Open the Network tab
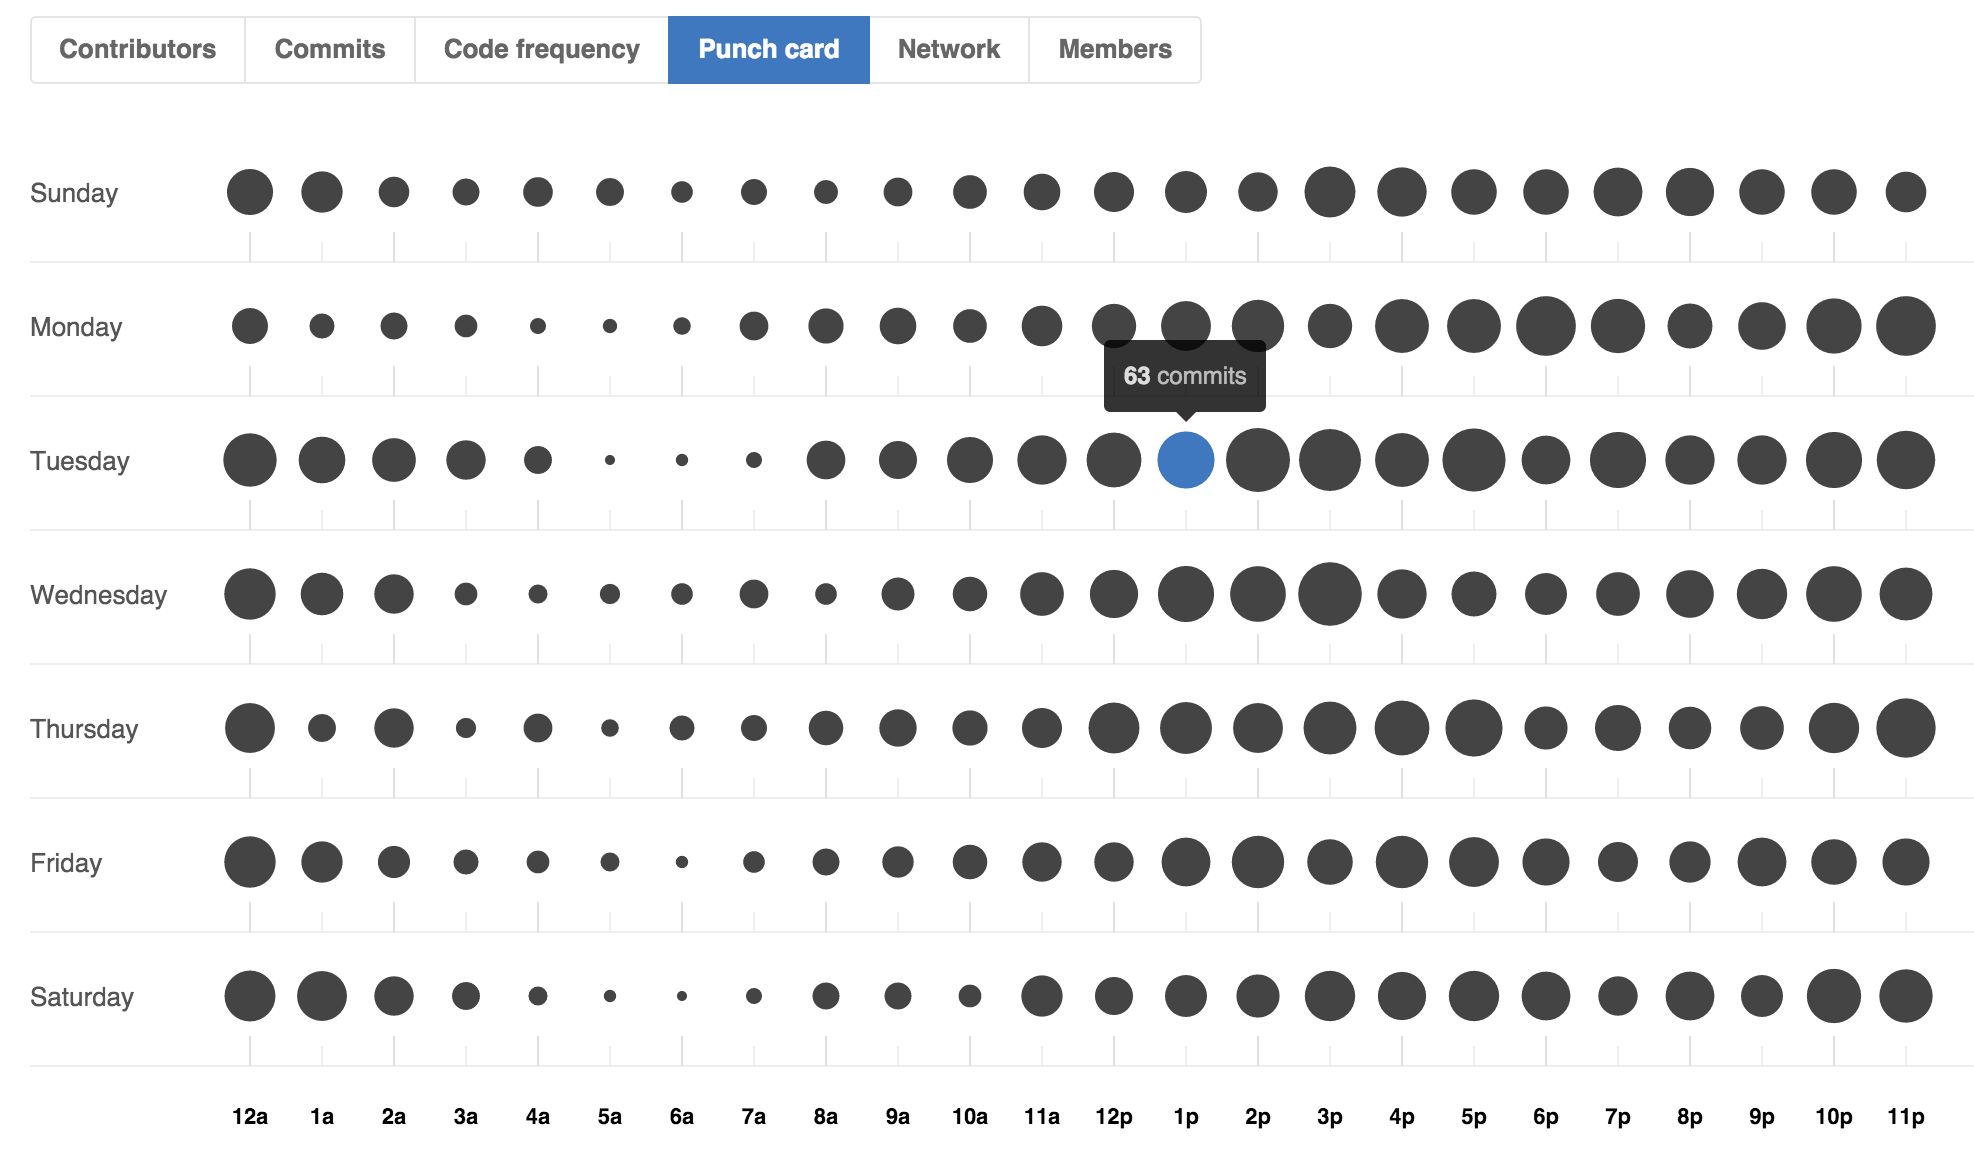1974x1166 pixels. tap(950, 50)
